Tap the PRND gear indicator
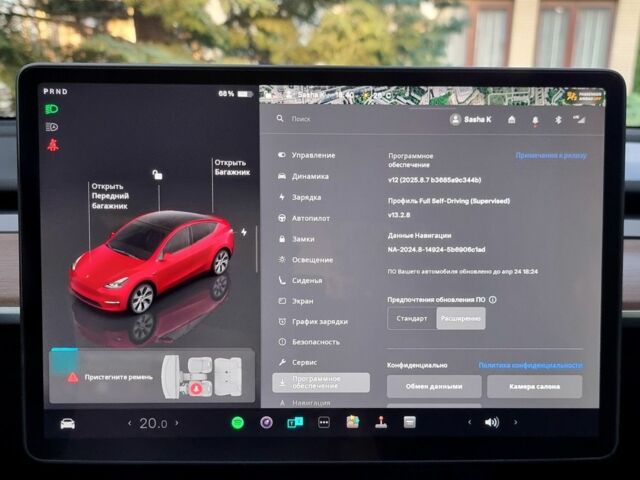This screenshot has width=640, height=480. point(56,92)
